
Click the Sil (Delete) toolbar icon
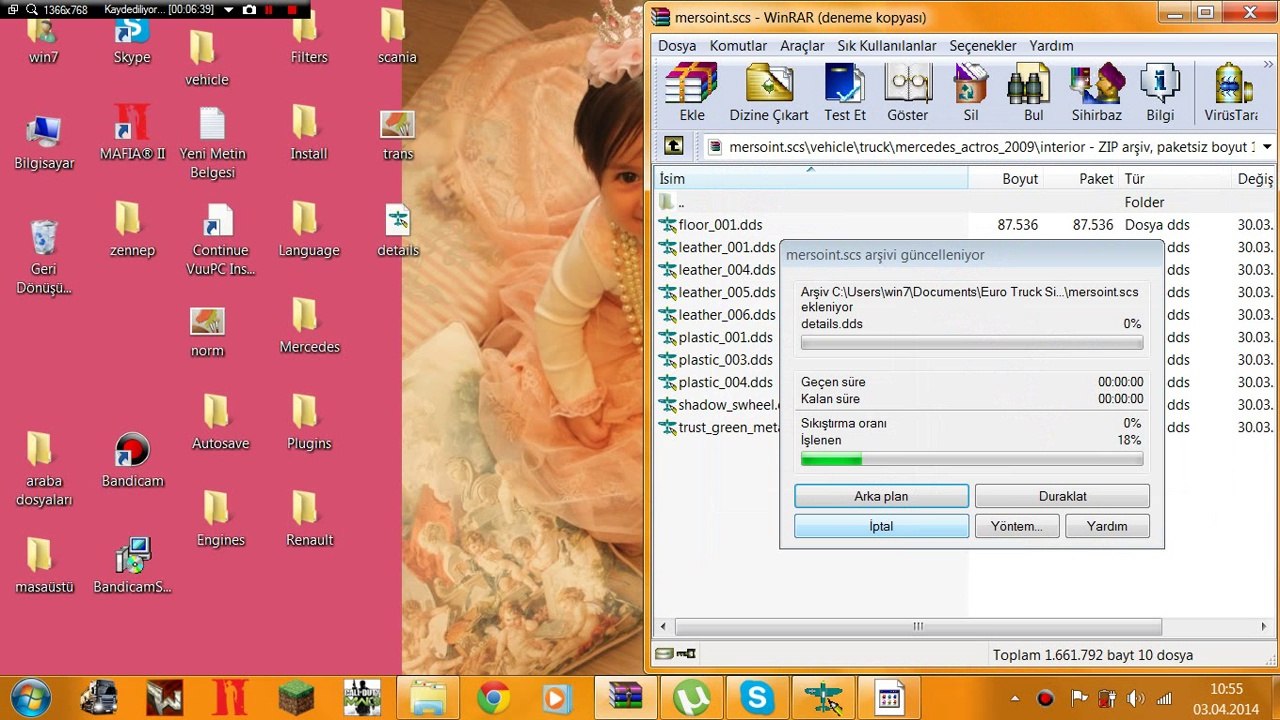(x=970, y=92)
